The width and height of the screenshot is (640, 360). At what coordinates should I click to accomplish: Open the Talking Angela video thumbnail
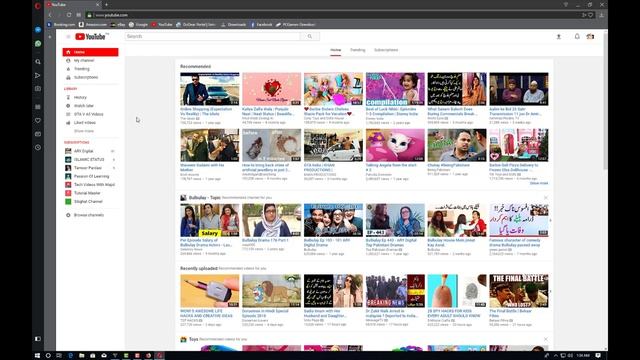(x=395, y=145)
